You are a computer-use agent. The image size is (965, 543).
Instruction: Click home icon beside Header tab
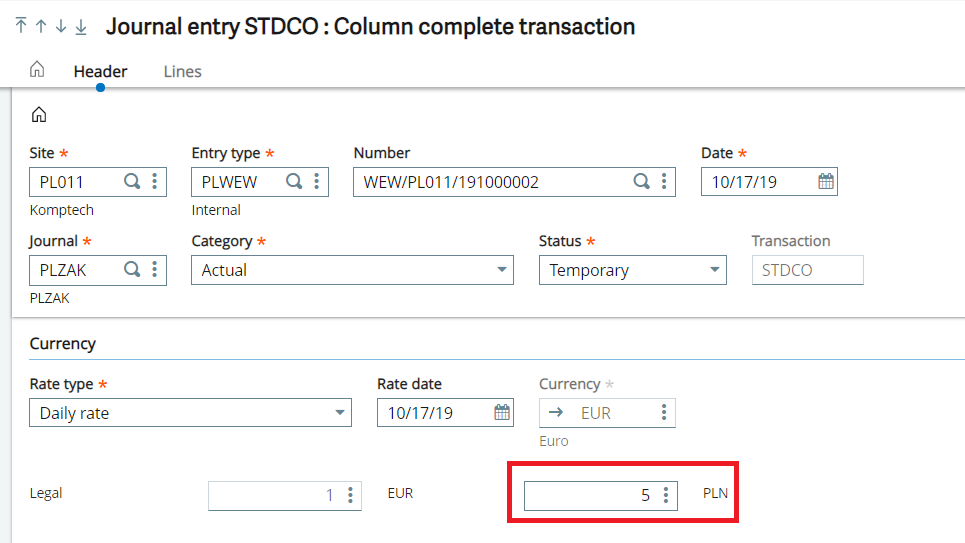coord(37,69)
